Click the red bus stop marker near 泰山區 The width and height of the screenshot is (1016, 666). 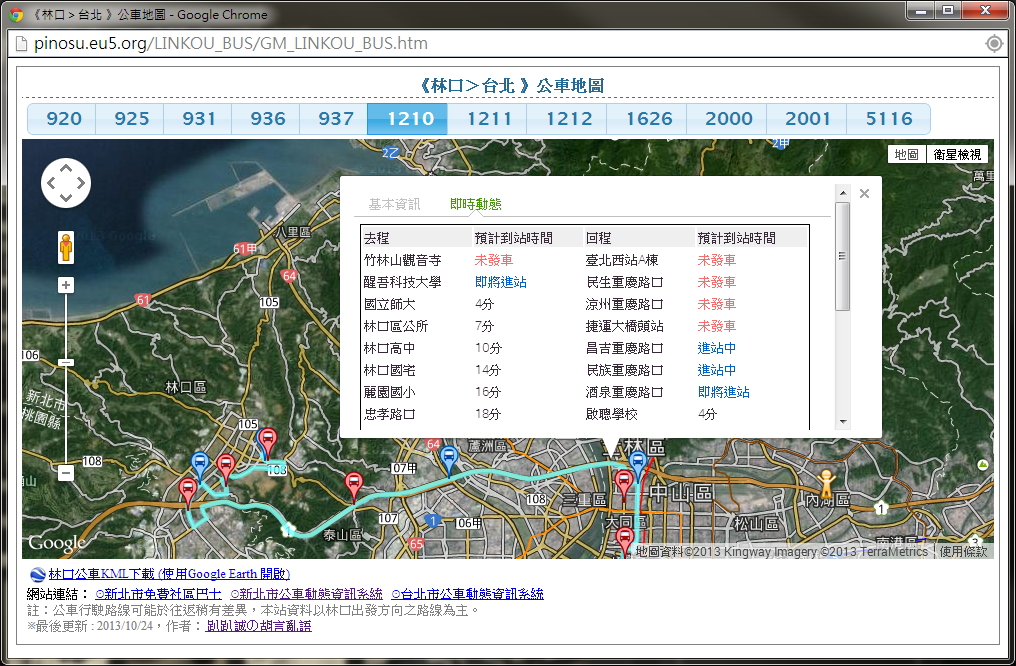click(354, 485)
